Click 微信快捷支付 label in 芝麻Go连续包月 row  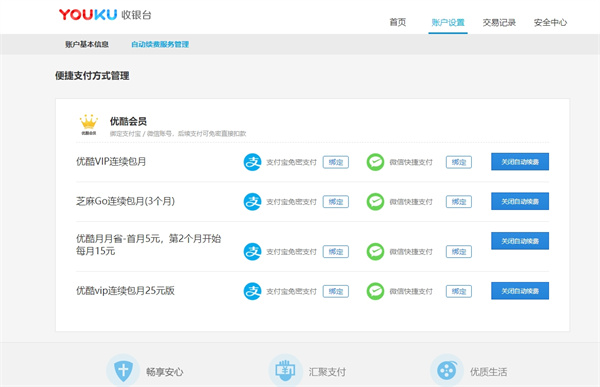(x=411, y=202)
